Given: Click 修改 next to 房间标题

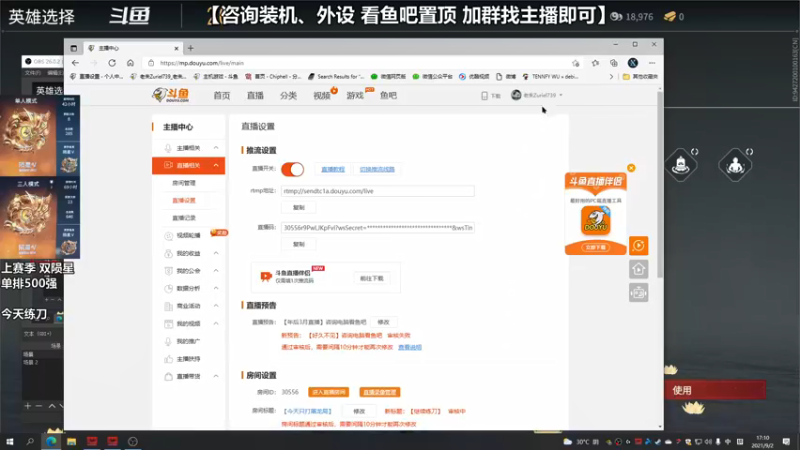Looking at the screenshot, I should click(x=359, y=411).
